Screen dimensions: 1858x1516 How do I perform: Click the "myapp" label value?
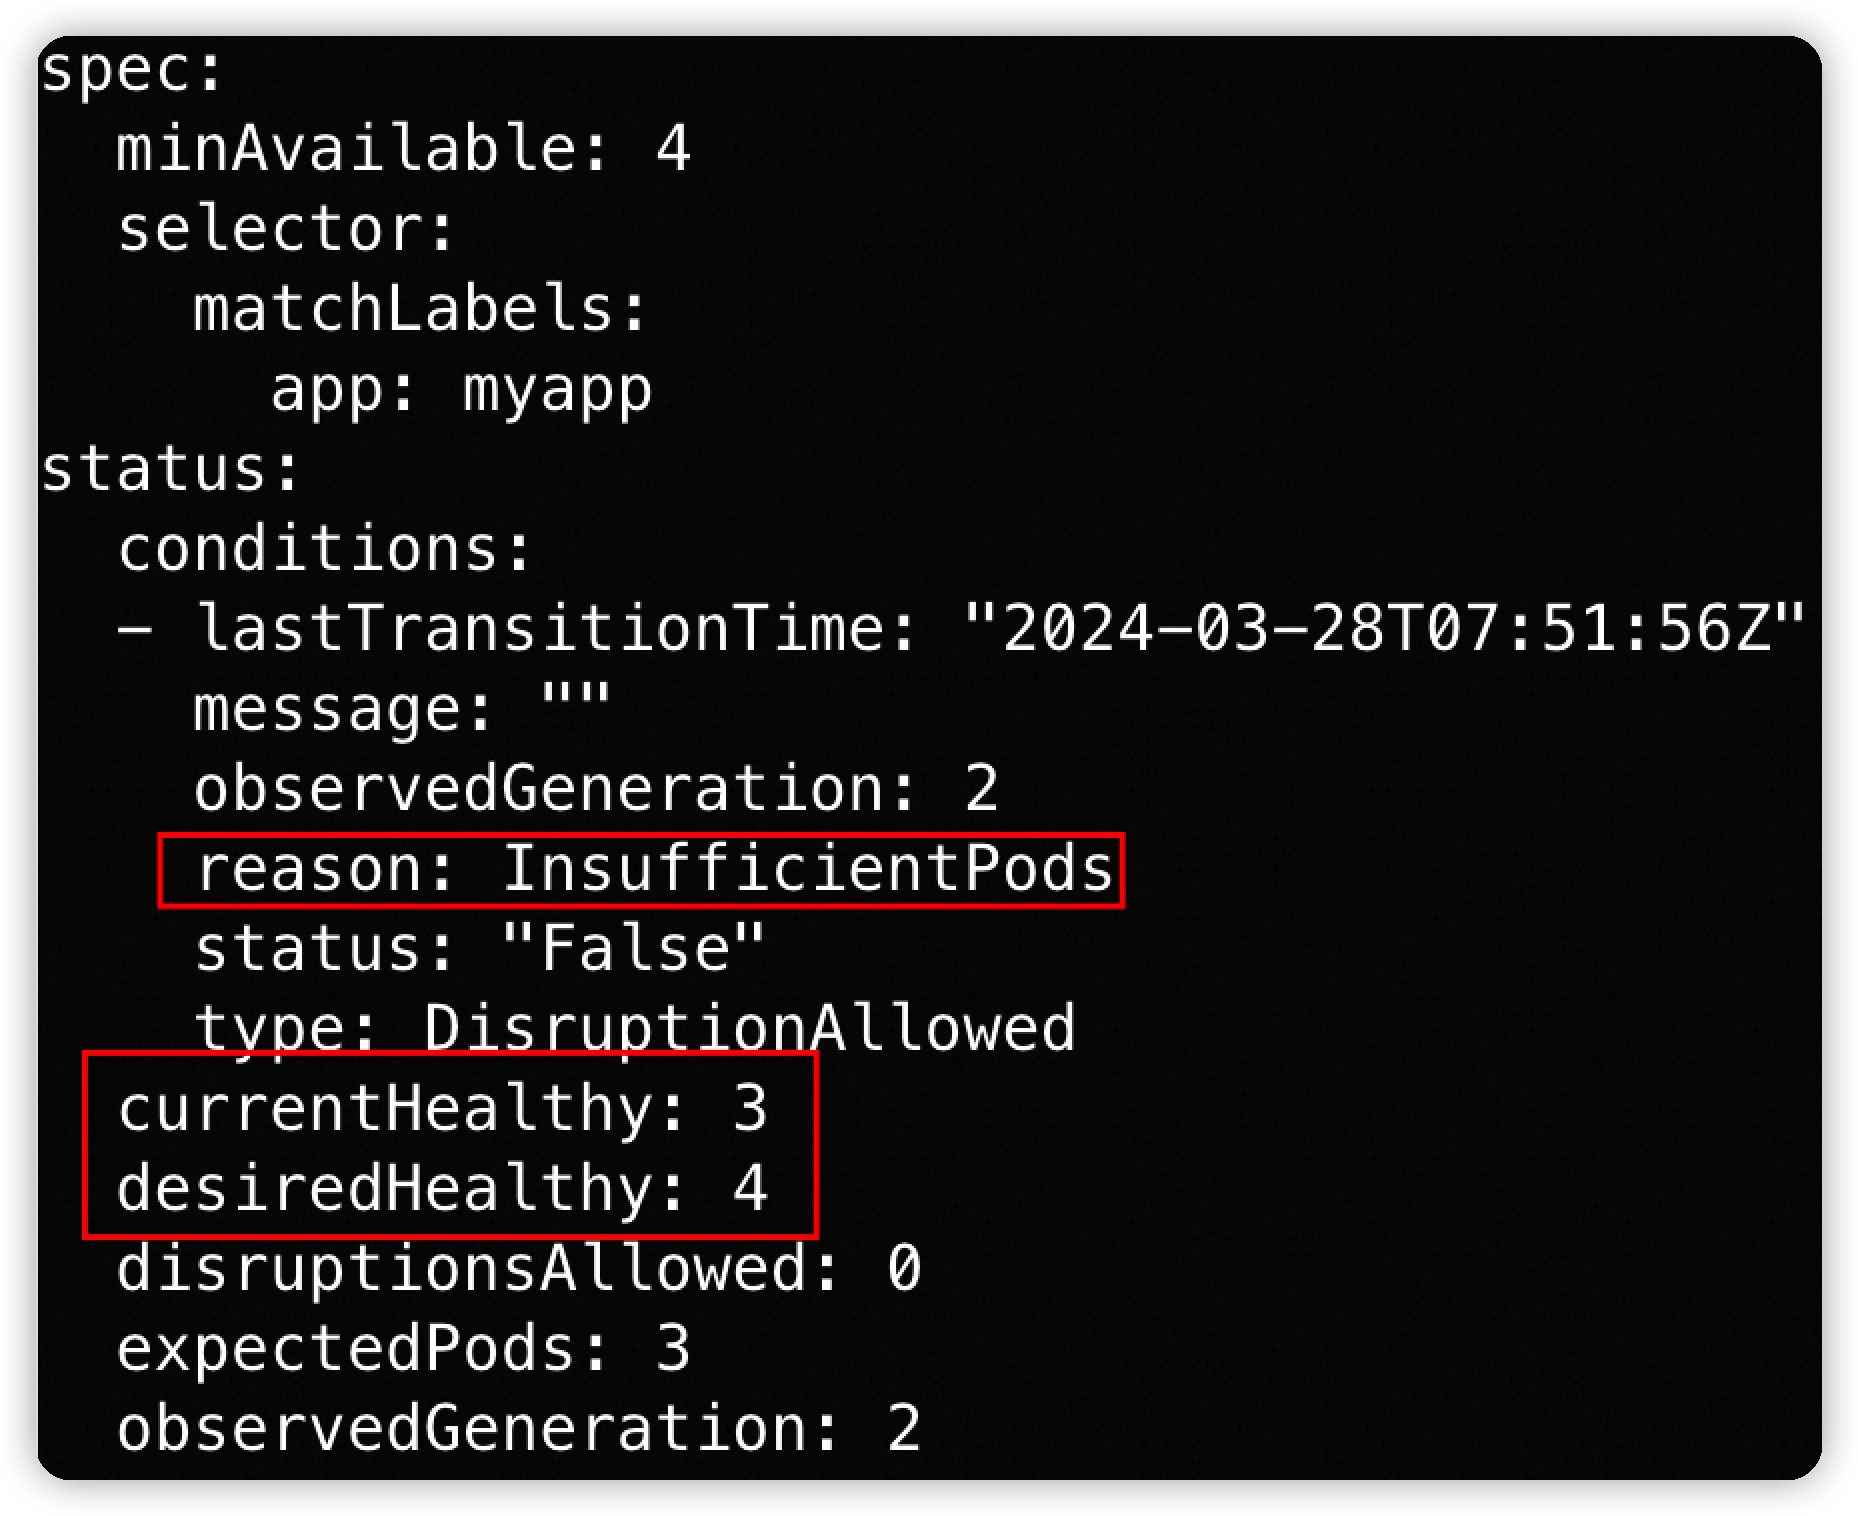pyautogui.click(x=557, y=390)
